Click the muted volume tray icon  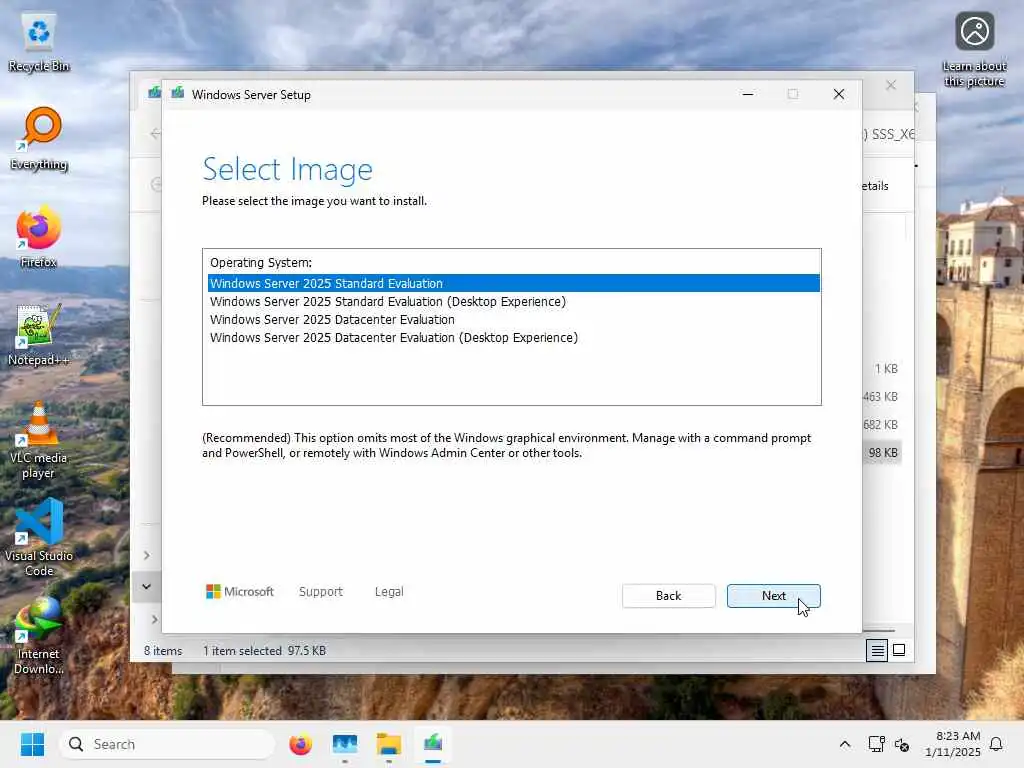coord(902,744)
